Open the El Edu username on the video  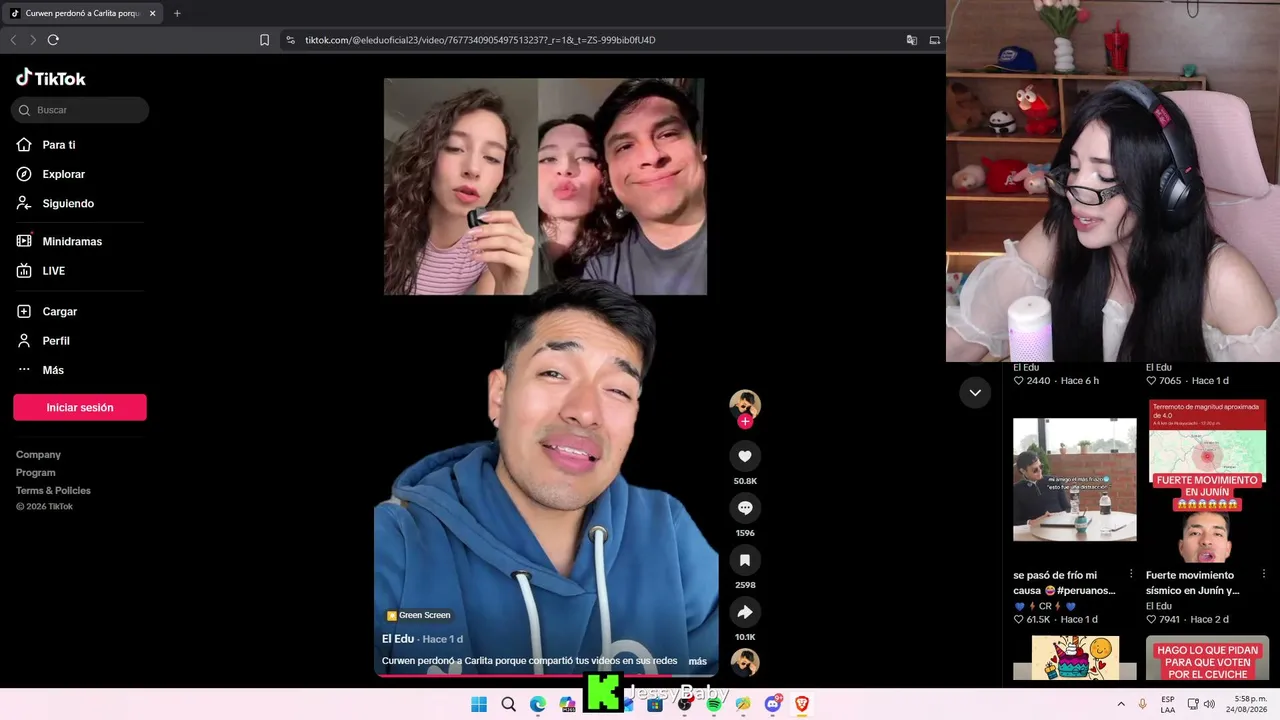click(x=398, y=639)
